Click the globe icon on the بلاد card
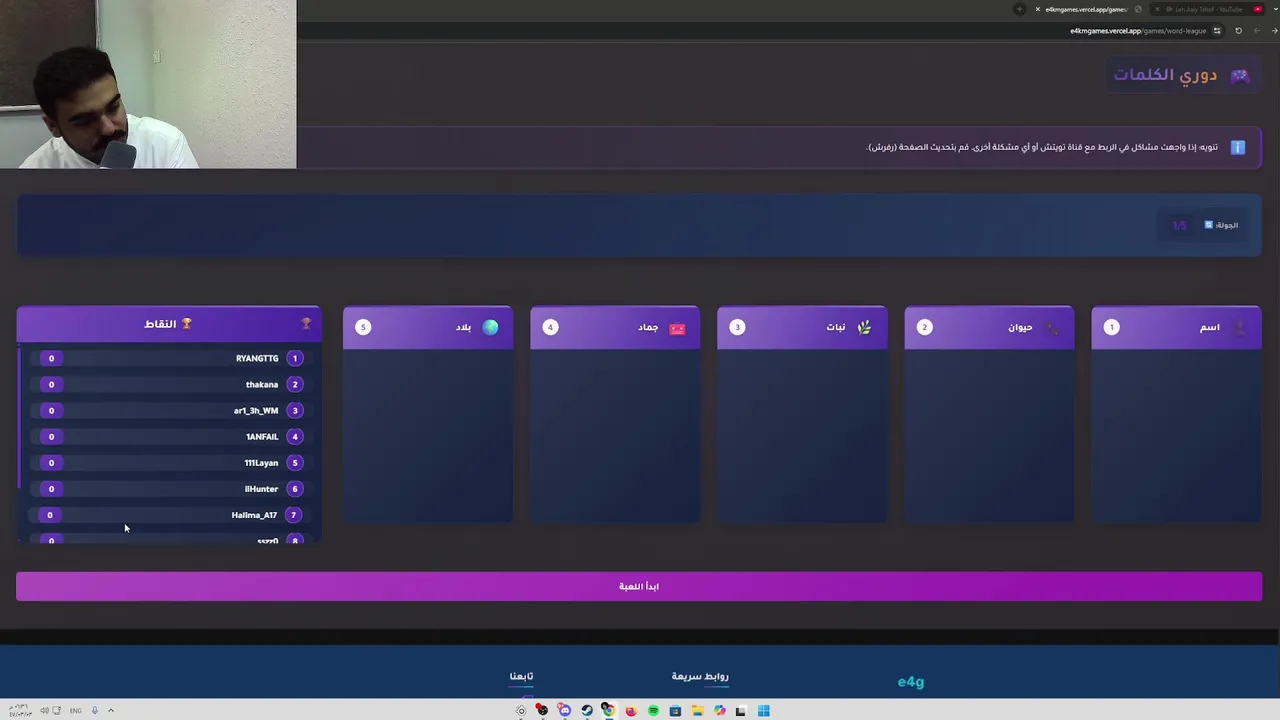The height and width of the screenshot is (720, 1280). click(490, 327)
